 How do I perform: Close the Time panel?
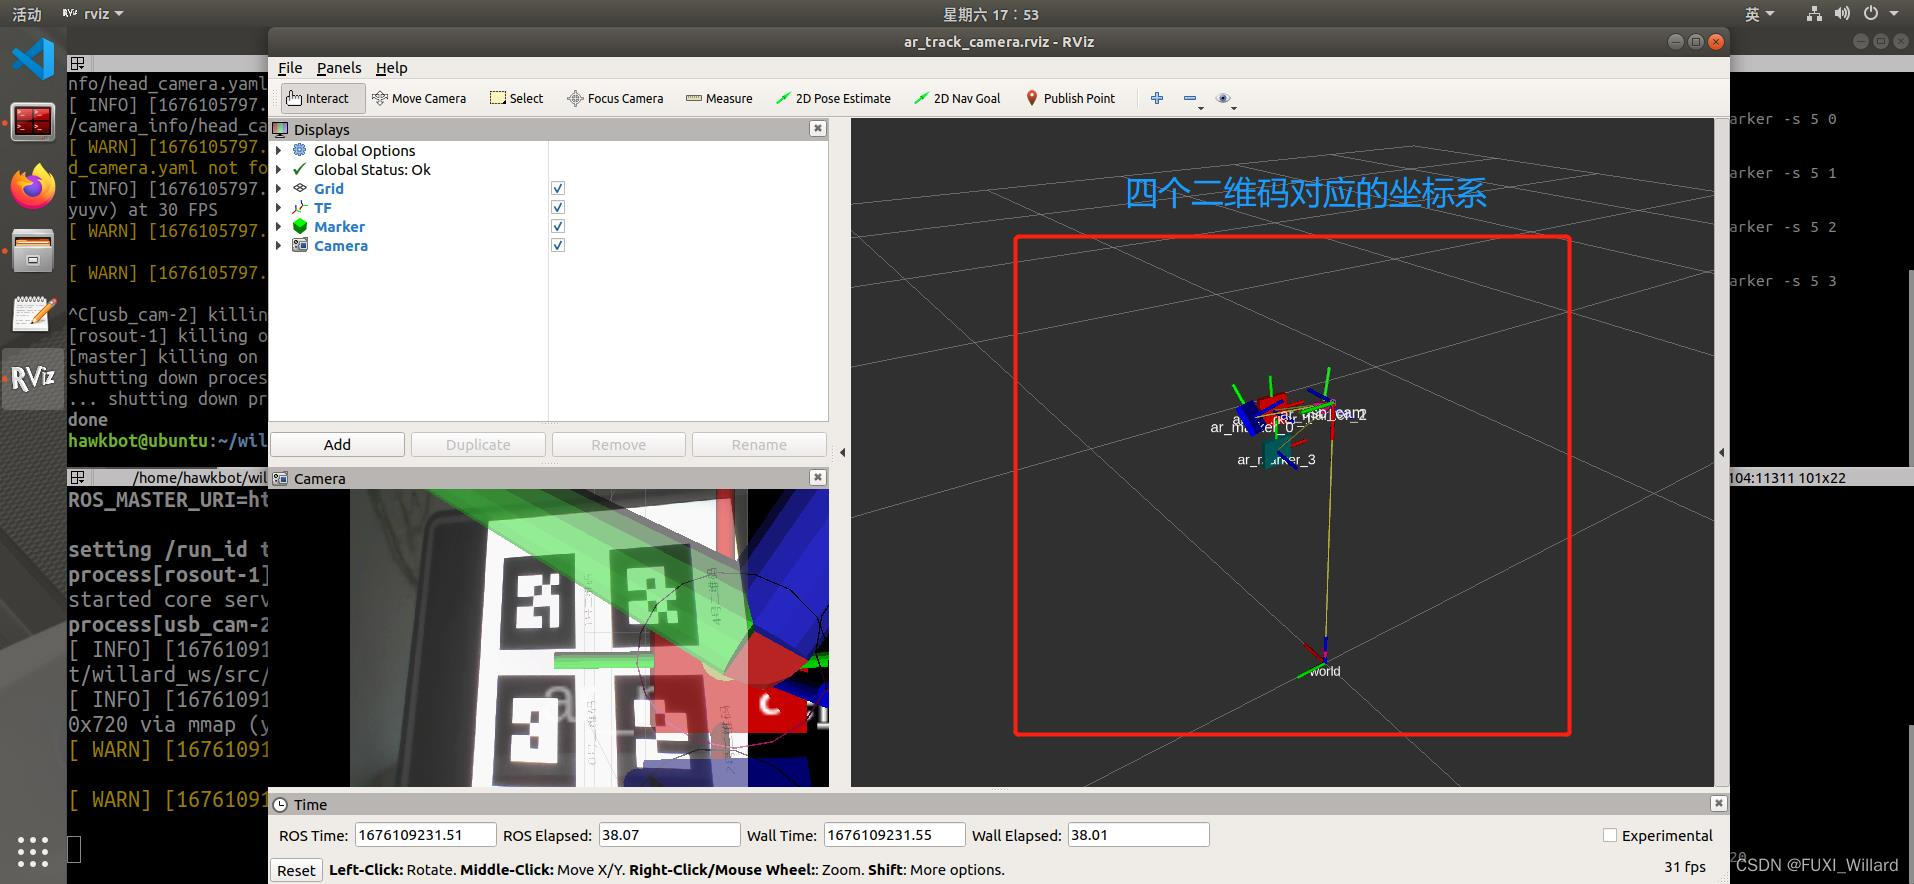tap(1718, 803)
